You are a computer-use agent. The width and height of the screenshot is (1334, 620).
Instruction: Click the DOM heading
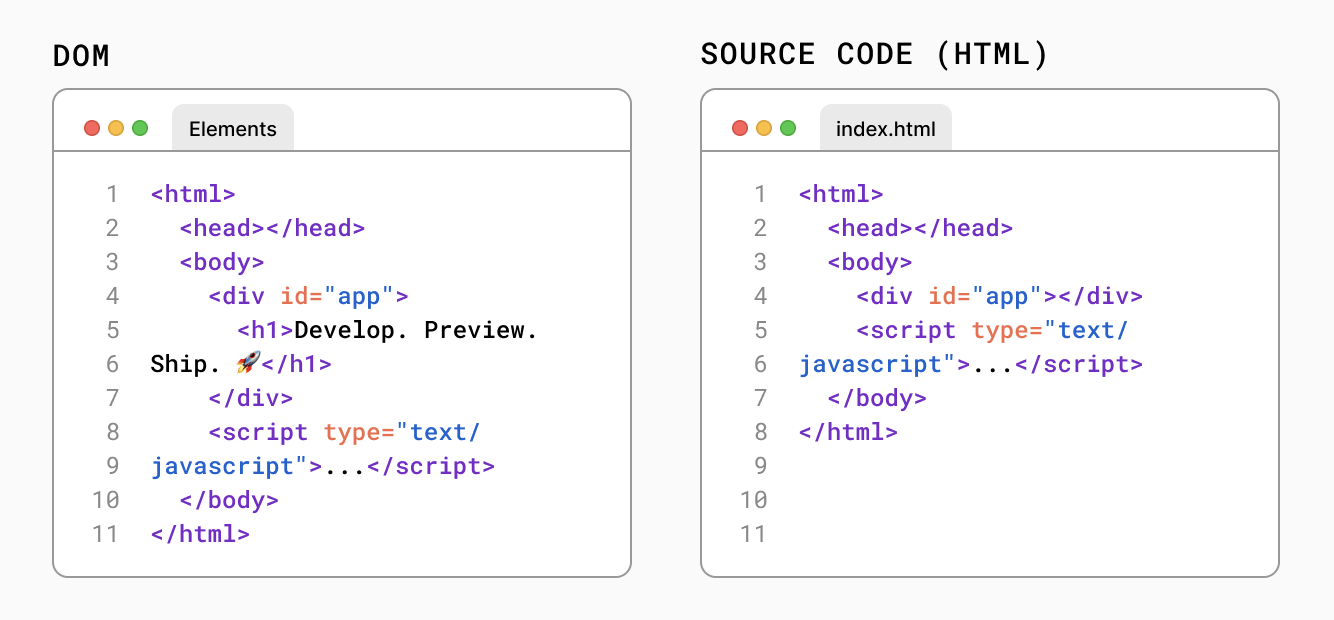[x=81, y=56]
